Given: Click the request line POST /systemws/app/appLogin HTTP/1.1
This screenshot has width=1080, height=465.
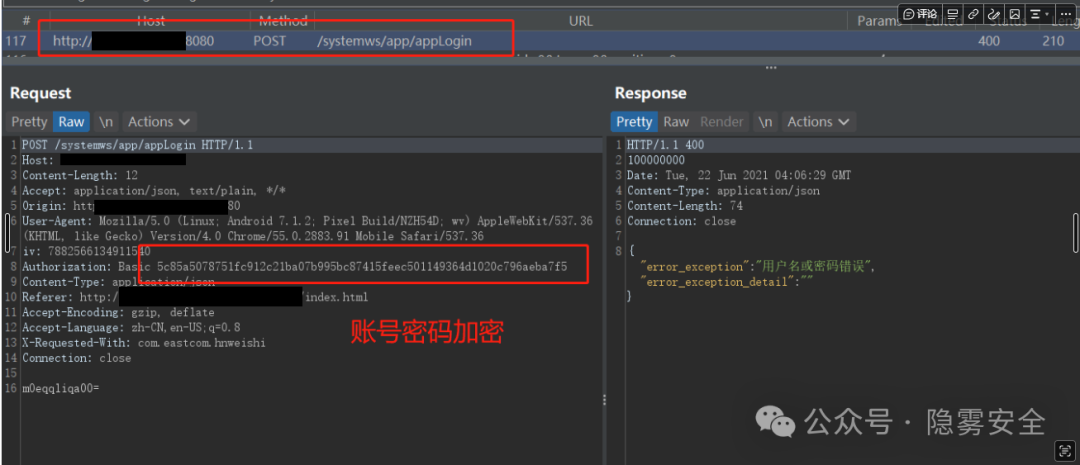Looking at the screenshot, I should (x=138, y=145).
